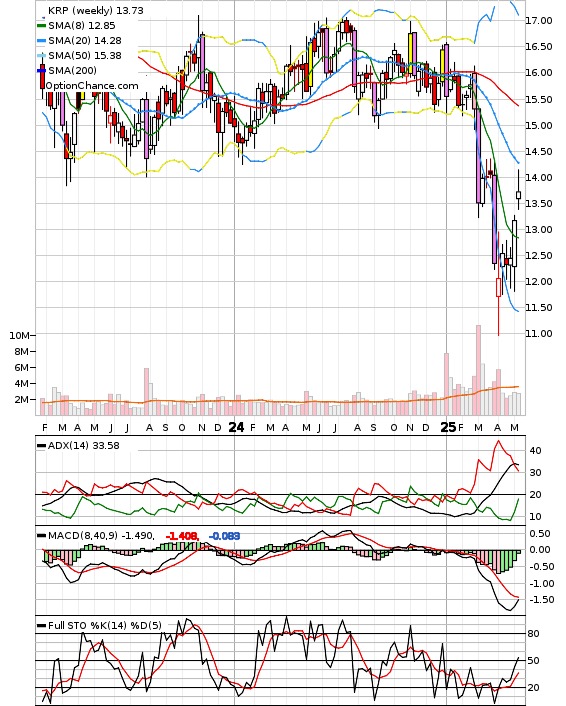
Task: Select the Full STO %K(14) %D(5) label
Action: (104, 625)
